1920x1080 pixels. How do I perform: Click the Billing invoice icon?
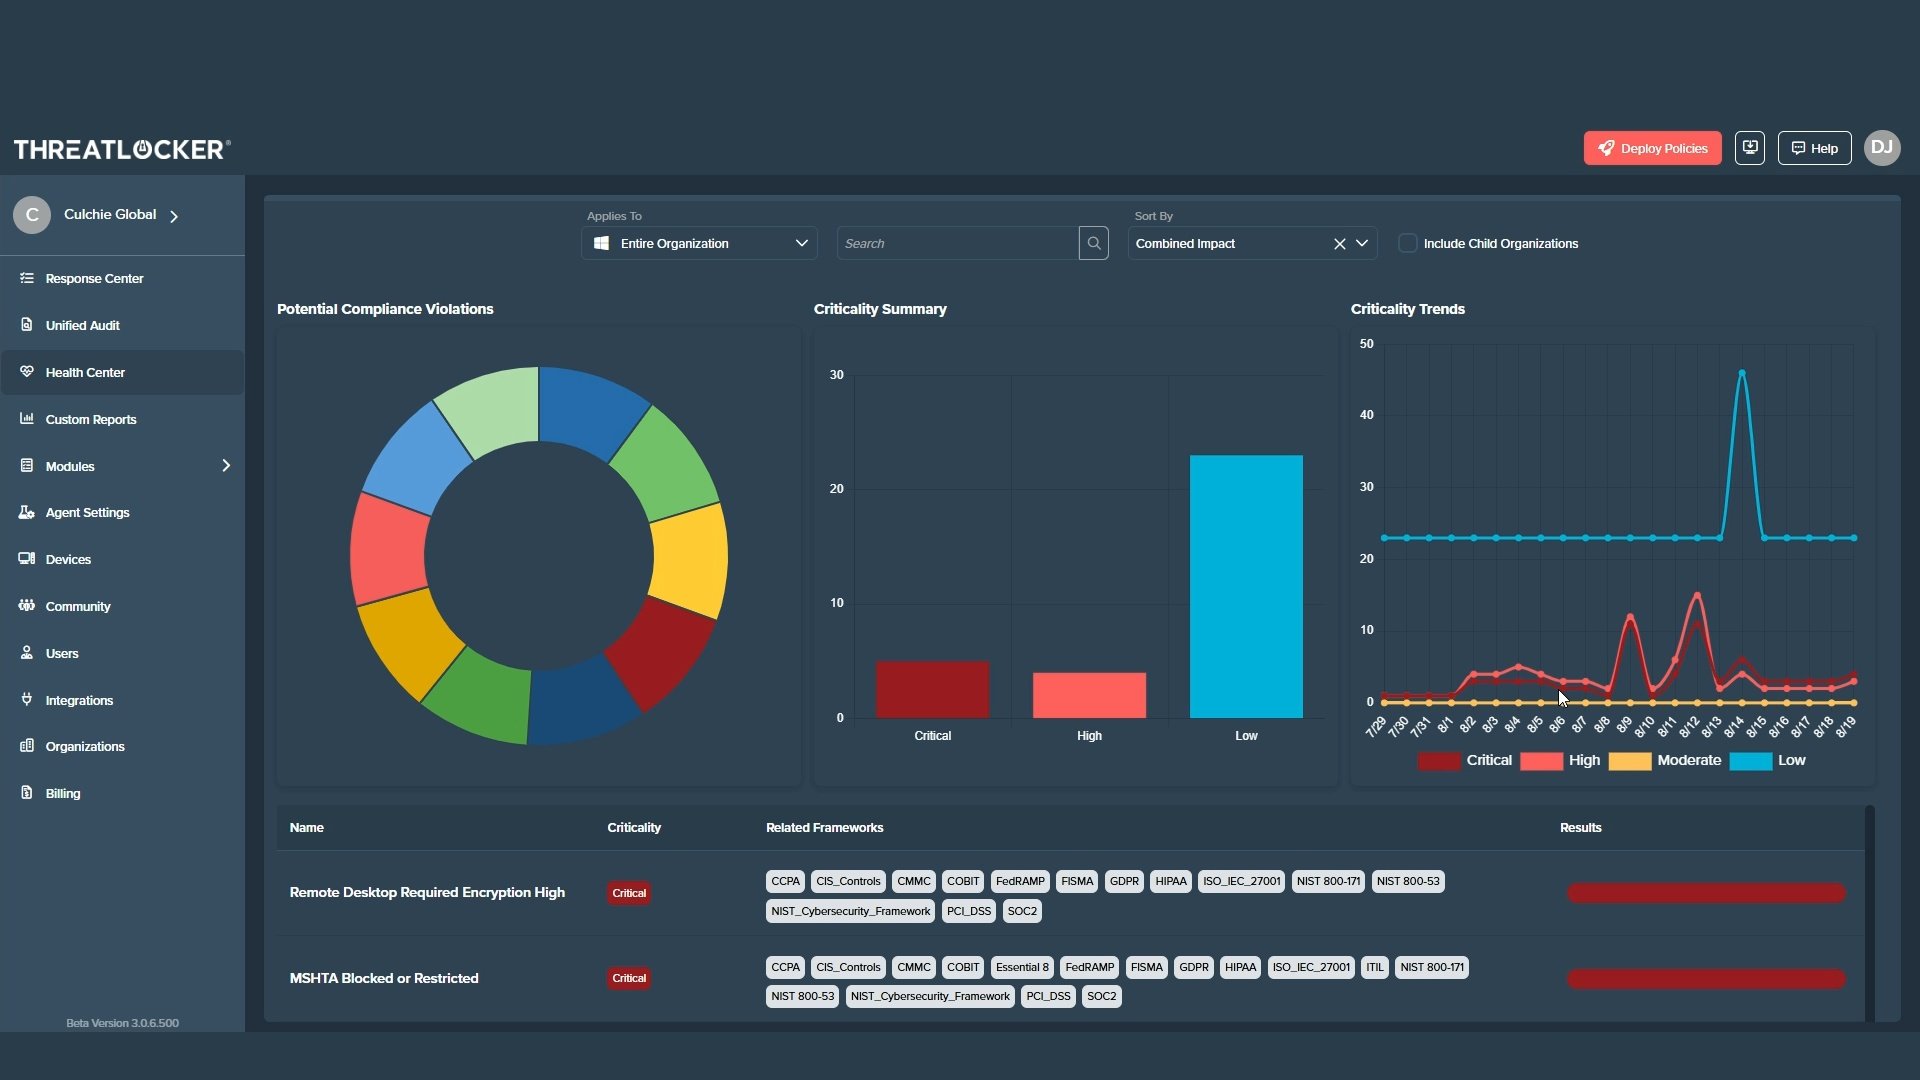(x=27, y=792)
